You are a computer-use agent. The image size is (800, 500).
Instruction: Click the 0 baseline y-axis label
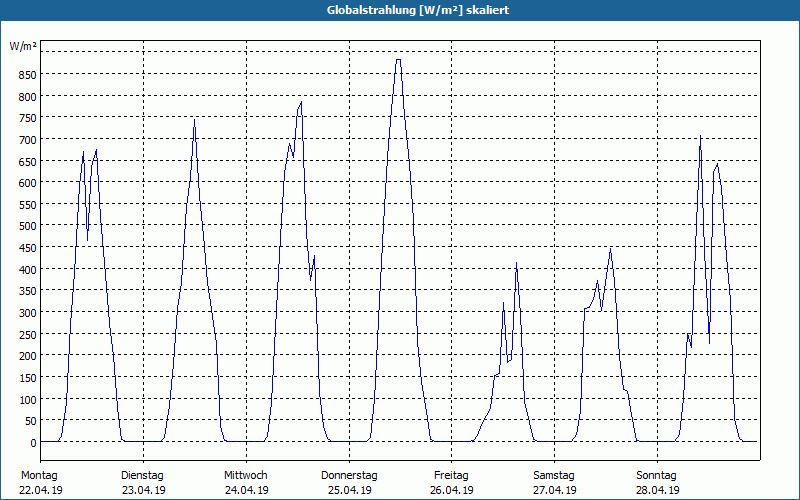pos(34,443)
